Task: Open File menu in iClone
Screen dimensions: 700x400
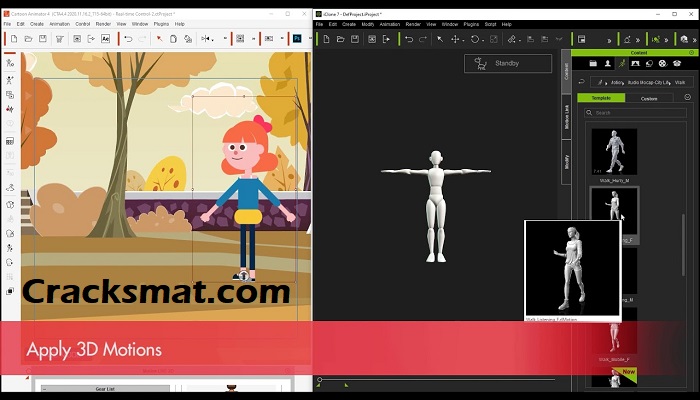Action: pos(319,24)
